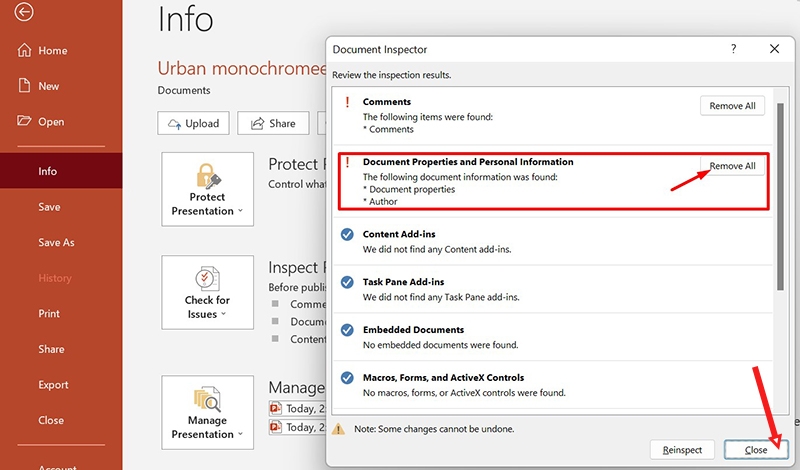Click 'We did not find any Content add-ins.'
The width and height of the screenshot is (800, 470).
point(437,250)
